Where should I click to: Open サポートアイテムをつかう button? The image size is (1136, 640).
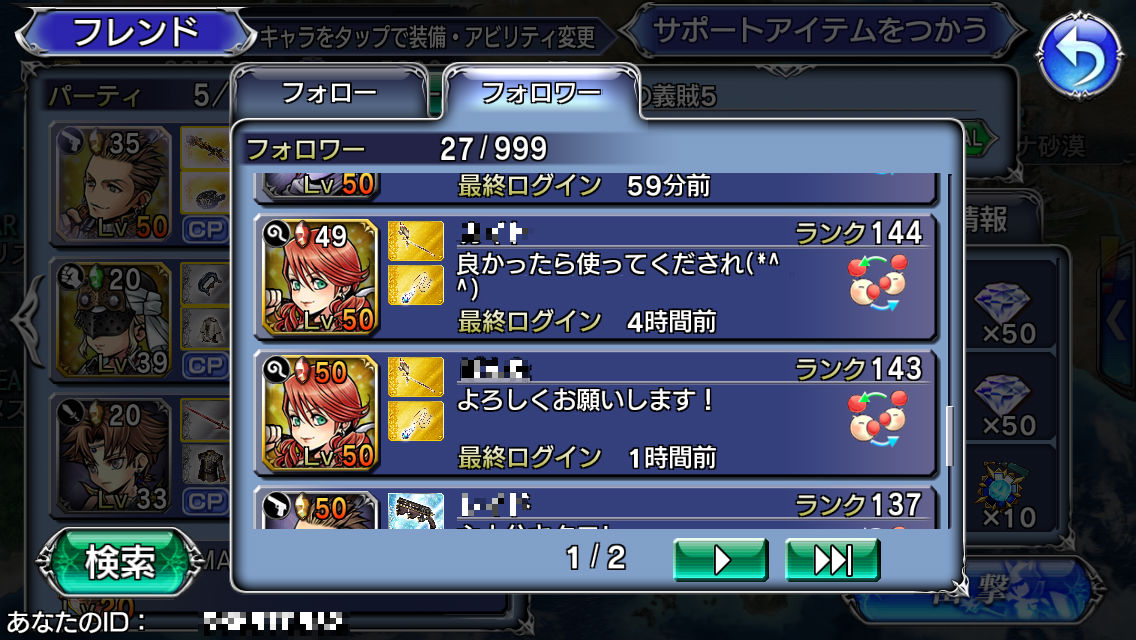(x=821, y=31)
